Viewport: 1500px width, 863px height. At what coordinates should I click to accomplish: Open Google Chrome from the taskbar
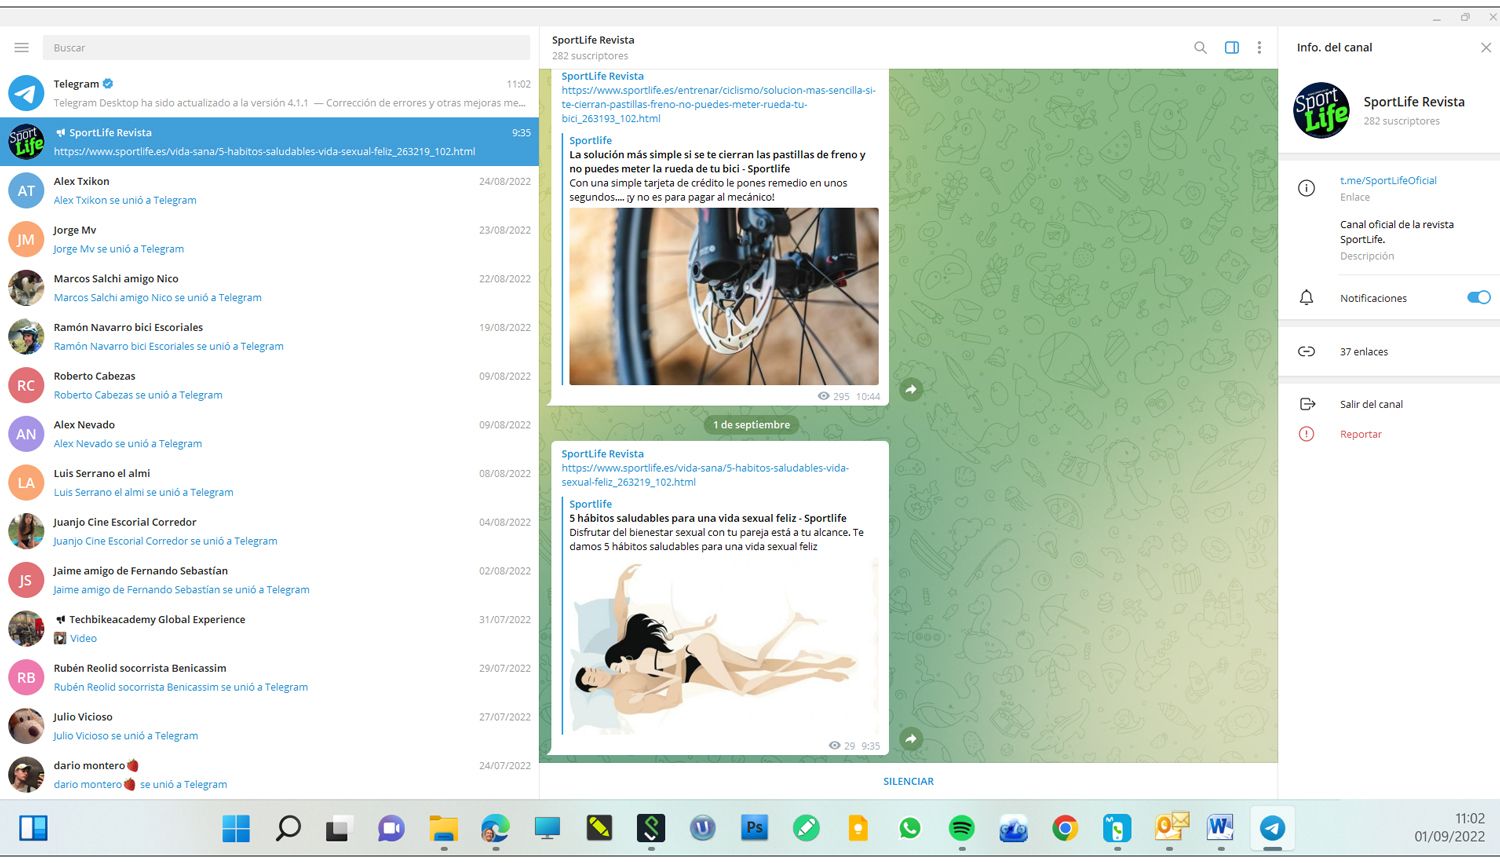1065,828
